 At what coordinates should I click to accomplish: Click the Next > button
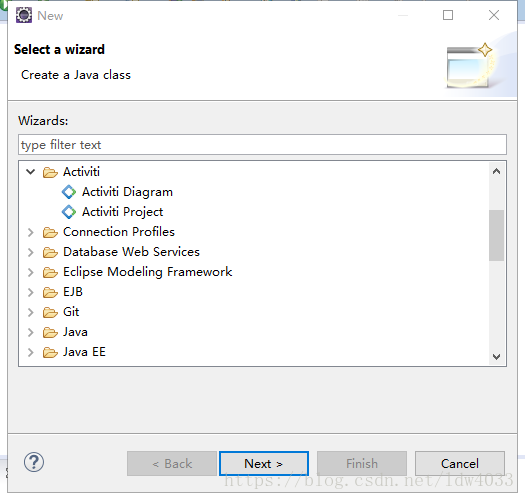pyautogui.click(x=264, y=463)
